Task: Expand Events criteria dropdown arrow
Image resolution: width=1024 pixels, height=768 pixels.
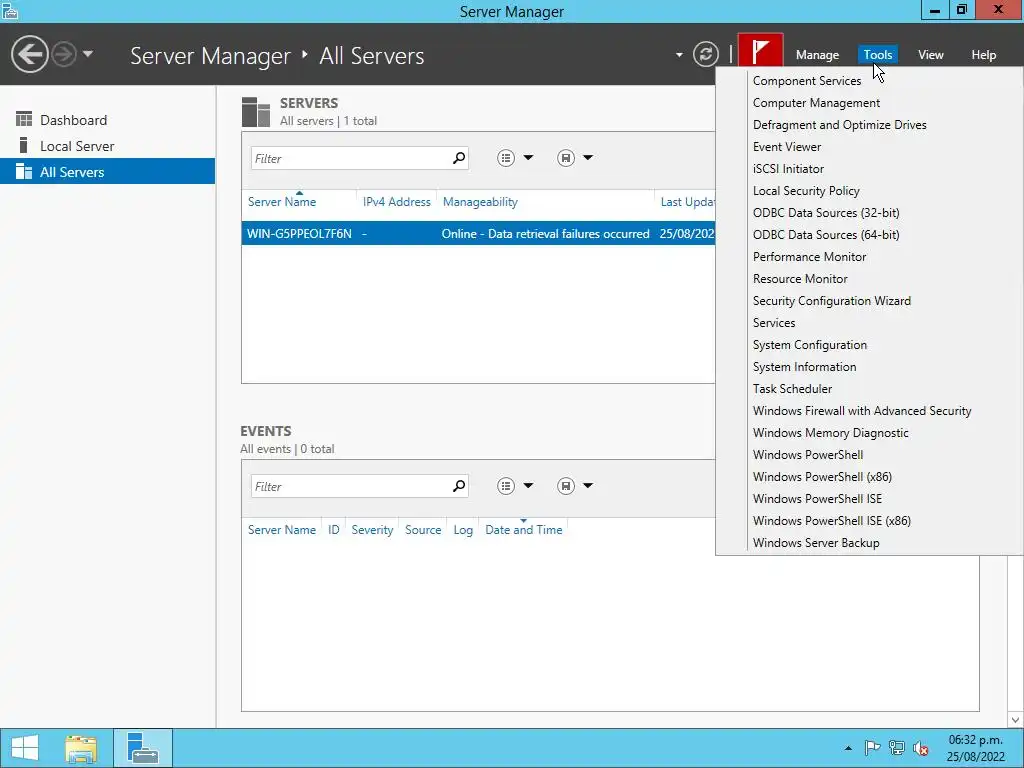Action: pyautogui.click(x=528, y=485)
